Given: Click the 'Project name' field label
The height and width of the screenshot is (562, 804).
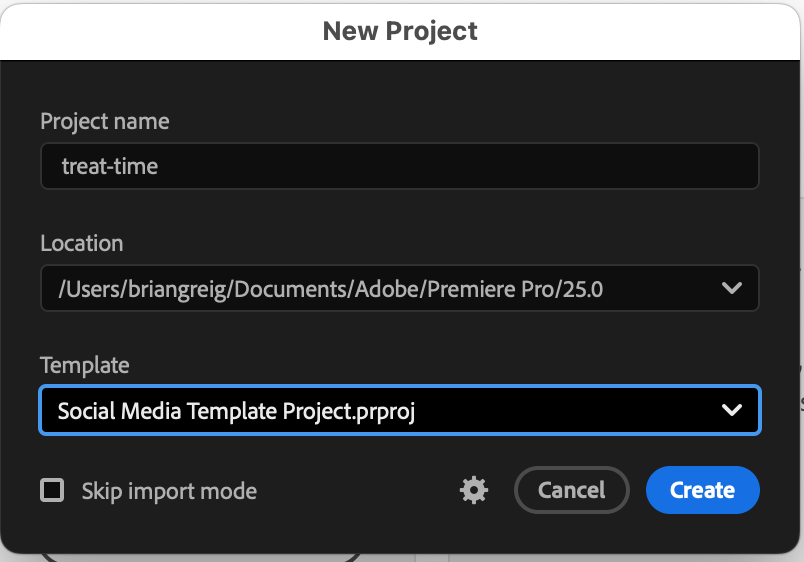Looking at the screenshot, I should pyautogui.click(x=105, y=122).
